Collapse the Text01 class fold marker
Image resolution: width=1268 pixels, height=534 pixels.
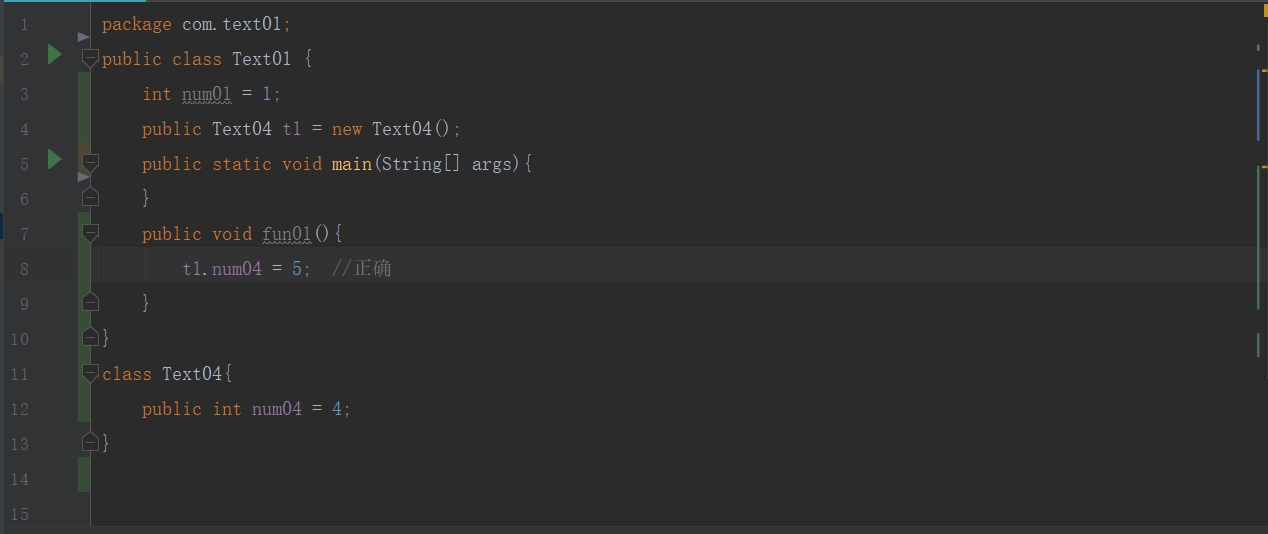click(x=90, y=58)
